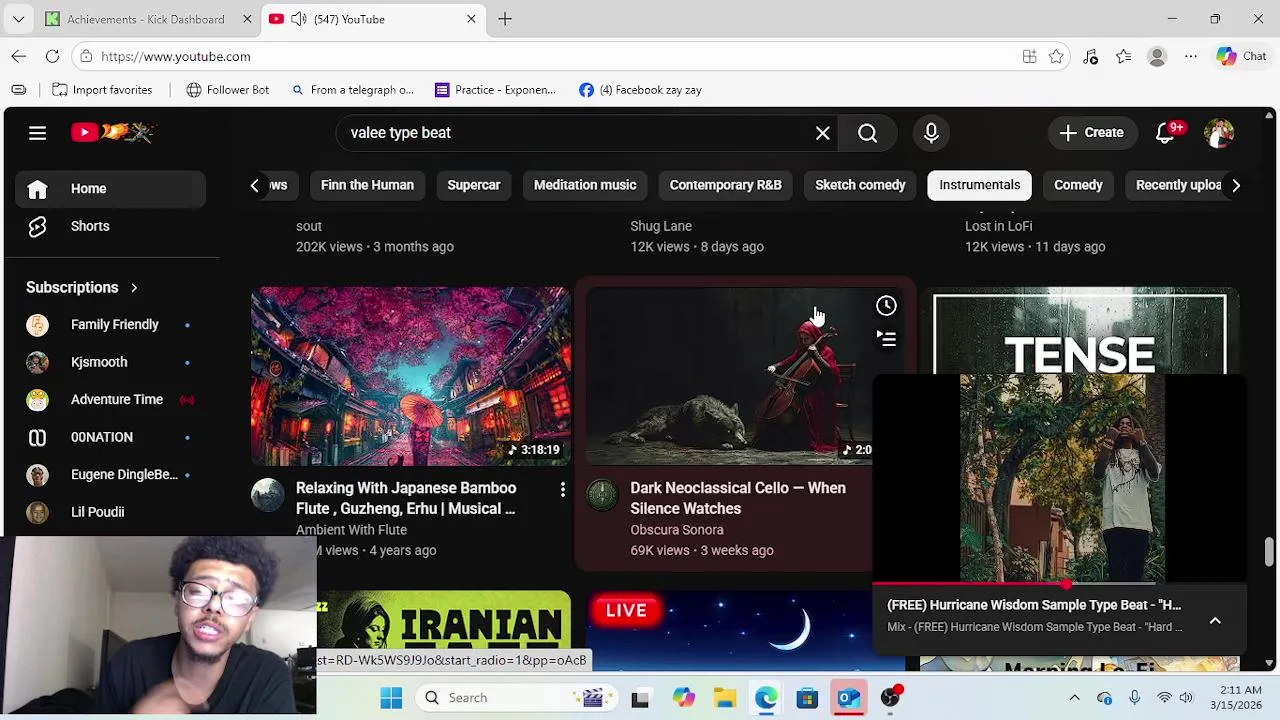Open the Lost in LoFi channel link
1280x720 pixels.
coord(999,226)
